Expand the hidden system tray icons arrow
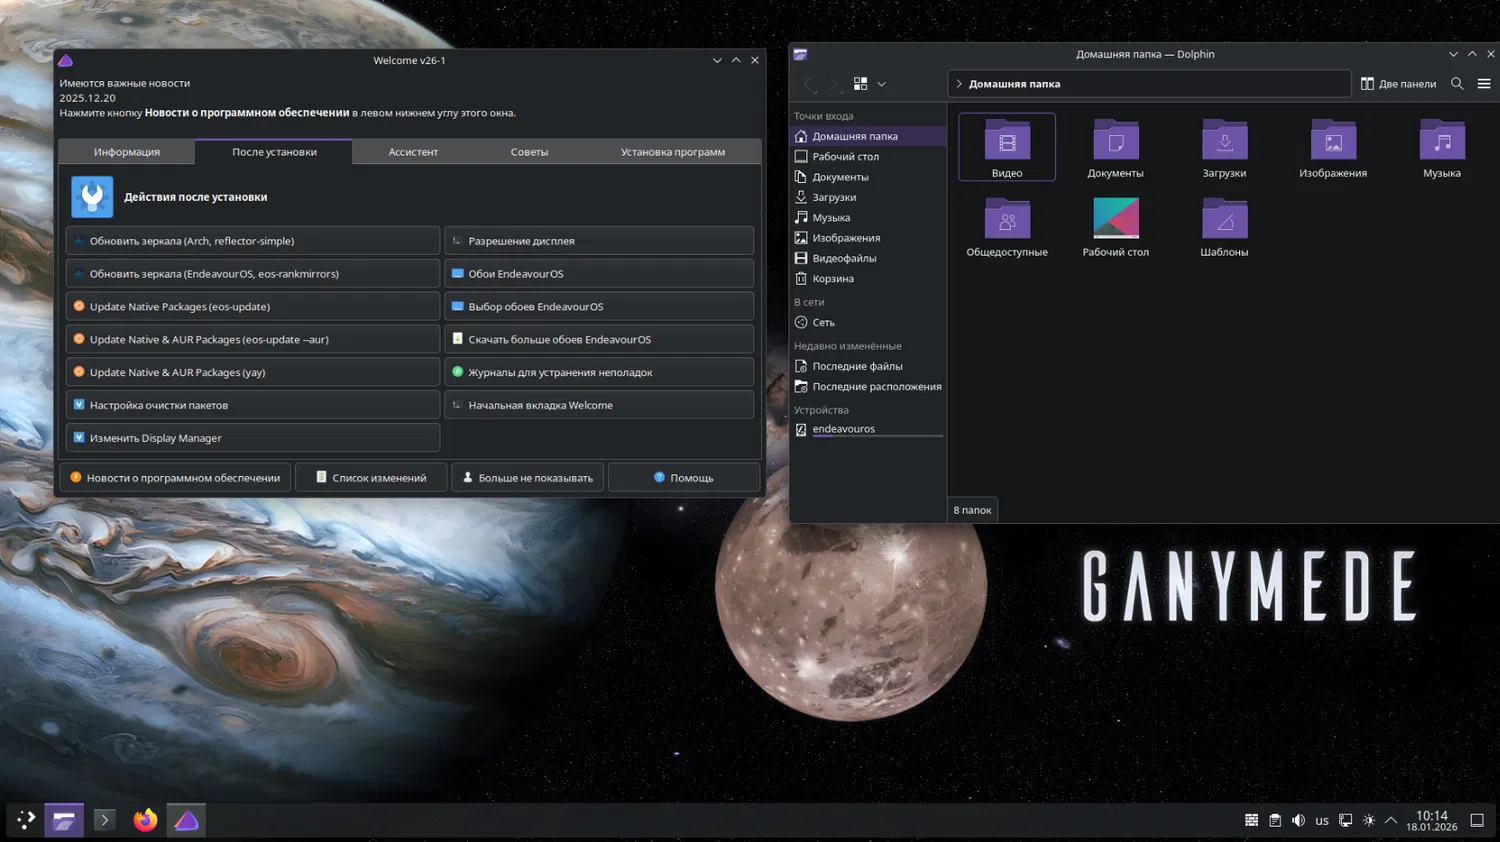Screen dimensions: 1500x842 tap(1391, 820)
